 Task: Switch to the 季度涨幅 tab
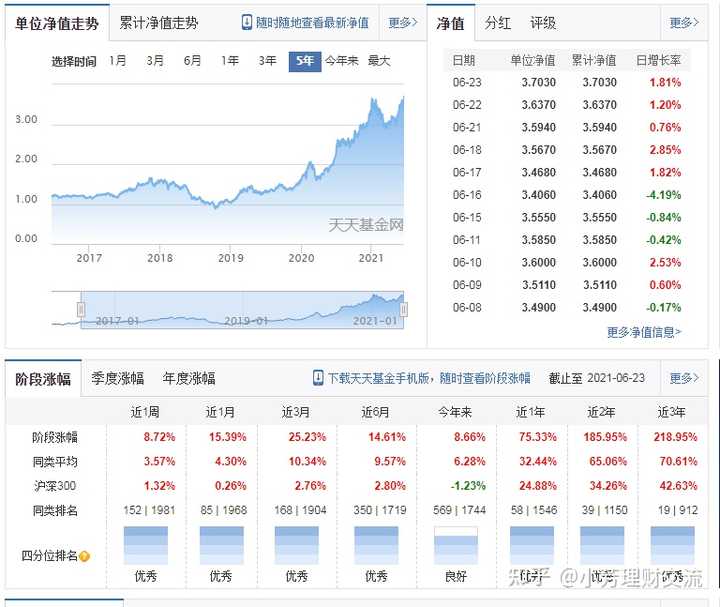[x=118, y=378]
